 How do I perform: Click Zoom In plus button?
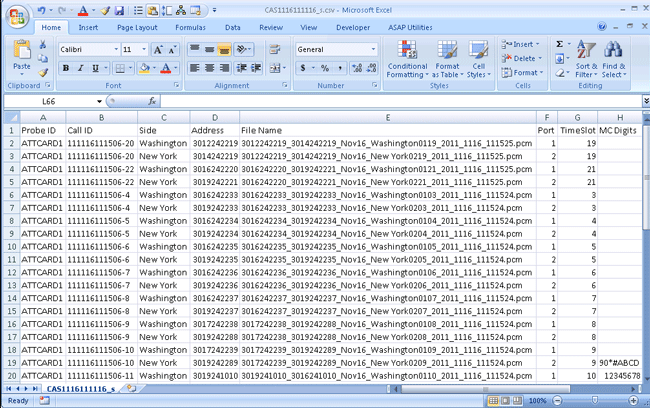(x=633, y=401)
